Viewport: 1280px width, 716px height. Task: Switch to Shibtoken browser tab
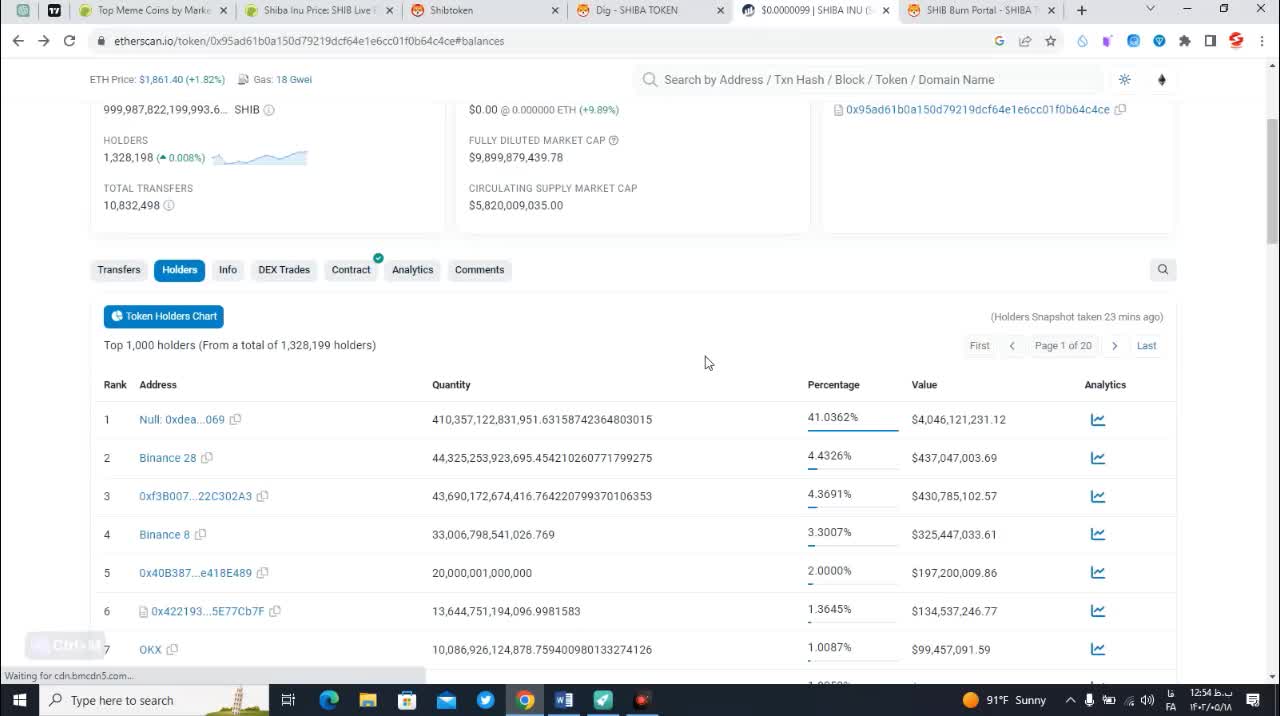484,10
